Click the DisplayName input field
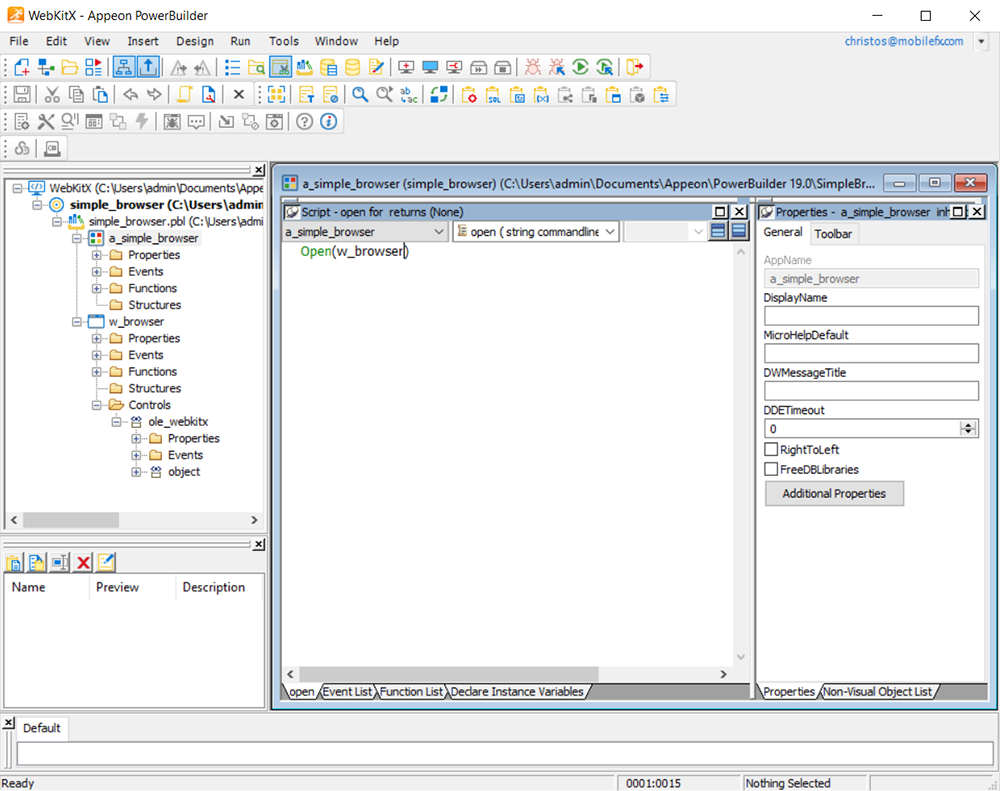Viewport: 1000px width, 791px height. (871, 316)
